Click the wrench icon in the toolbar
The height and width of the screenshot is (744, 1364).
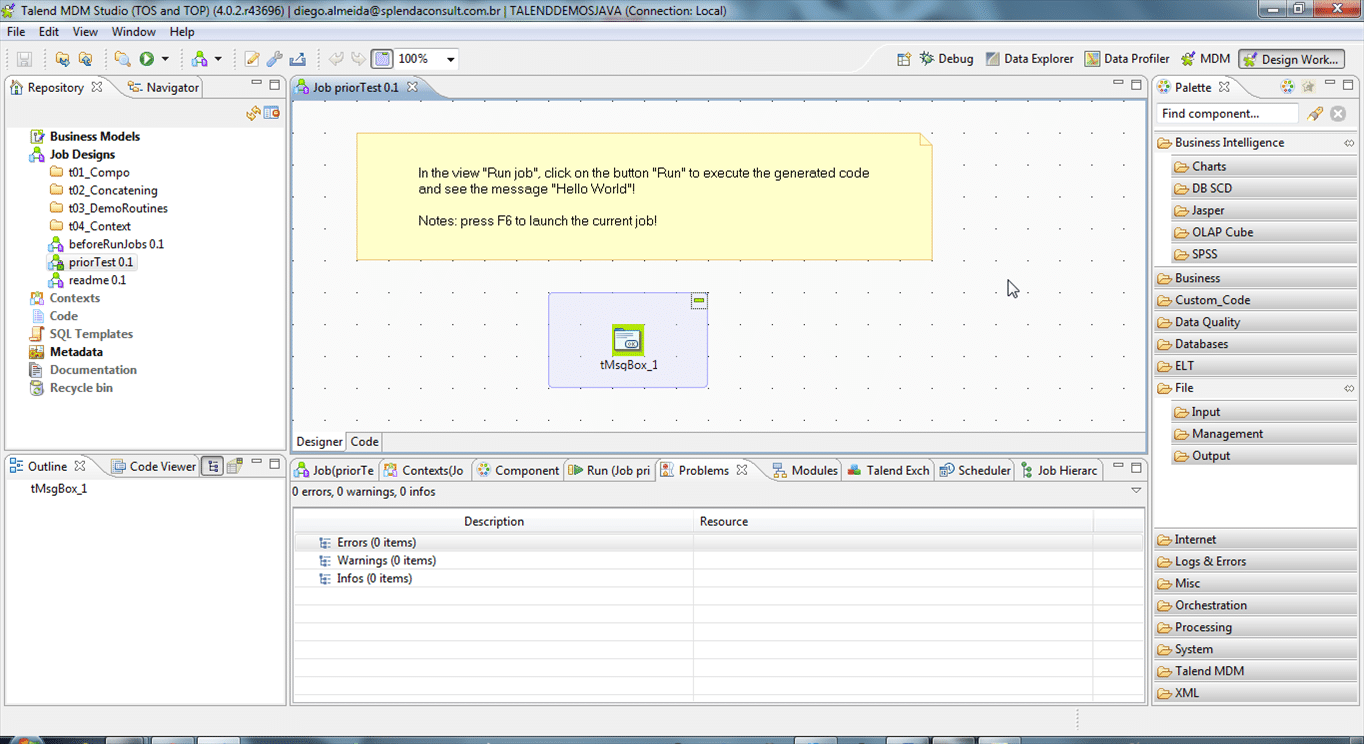pyautogui.click(x=274, y=59)
